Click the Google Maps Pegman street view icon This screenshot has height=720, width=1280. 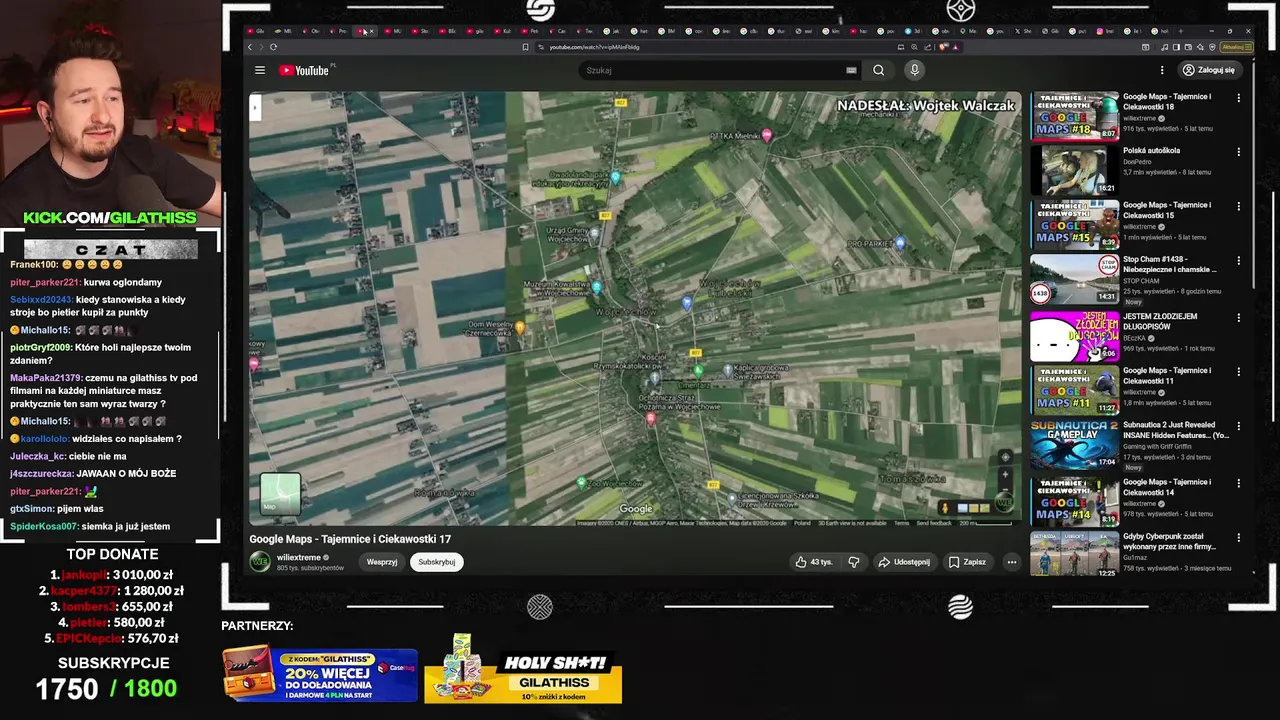click(944, 508)
